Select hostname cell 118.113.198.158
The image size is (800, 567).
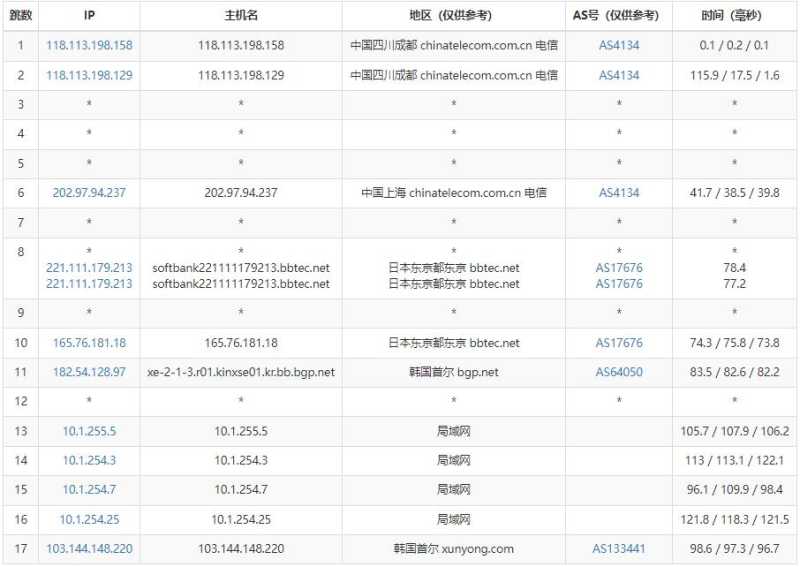(x=241, y=45)
